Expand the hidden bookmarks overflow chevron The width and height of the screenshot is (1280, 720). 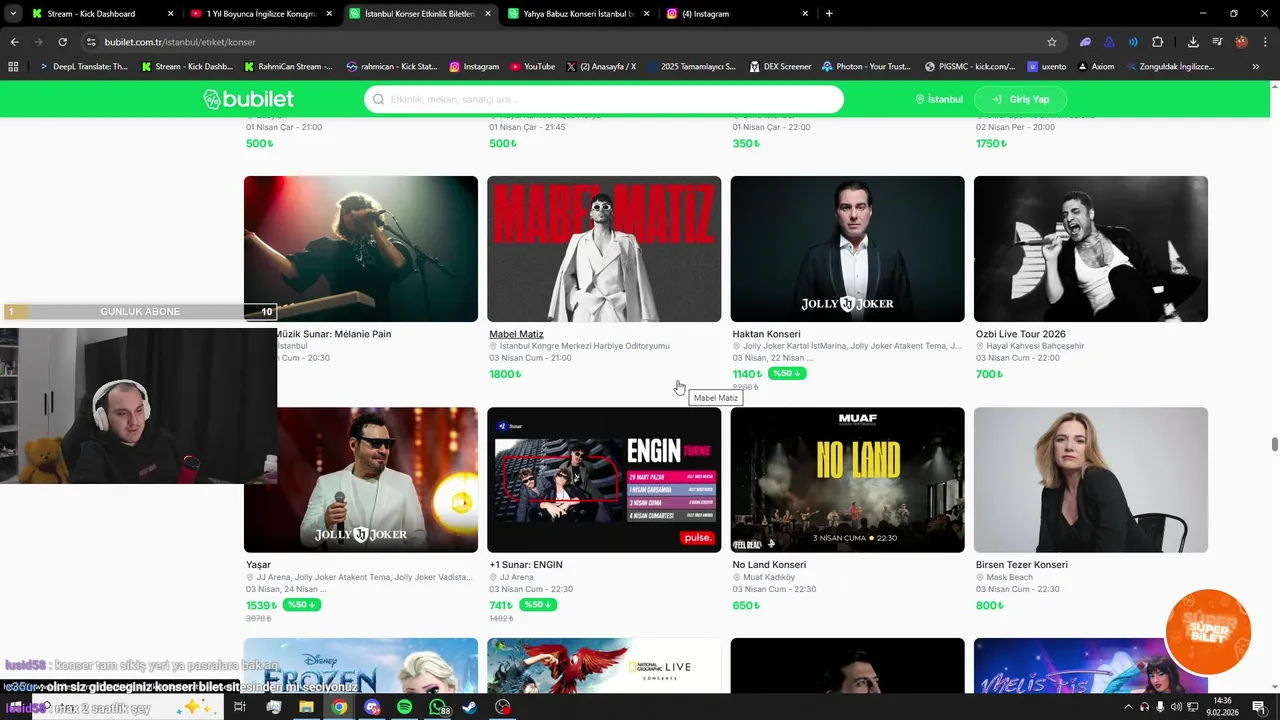[x=1255, y=66]
